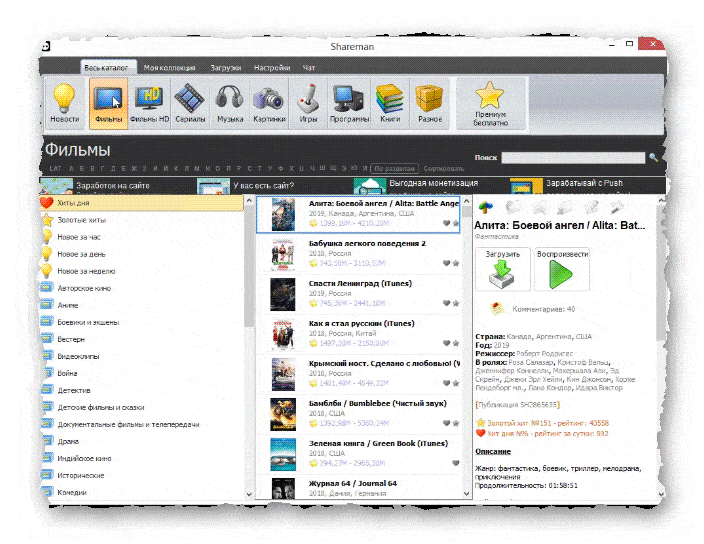
Task: Select Зеленая книга / Green Book (iTunes) title
Action: 378,443
